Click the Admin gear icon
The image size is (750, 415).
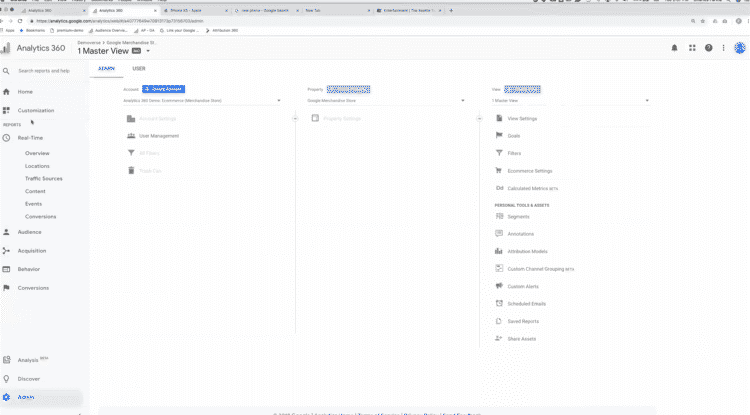pos(6,397)
